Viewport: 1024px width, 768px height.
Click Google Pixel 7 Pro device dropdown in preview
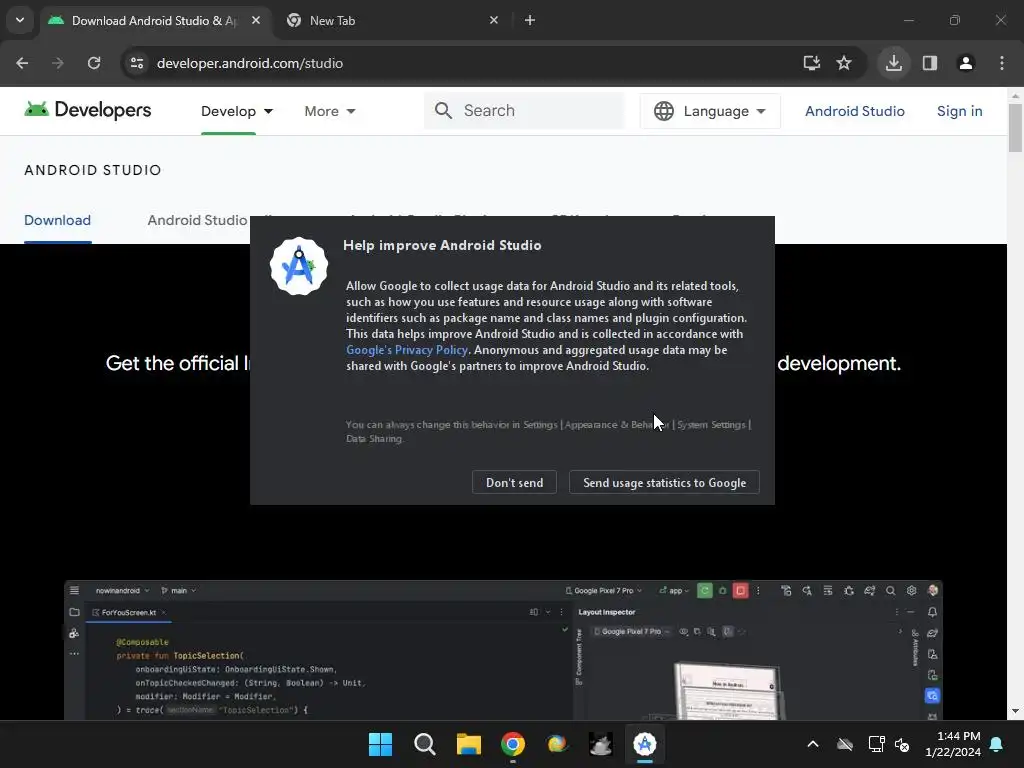603,590
